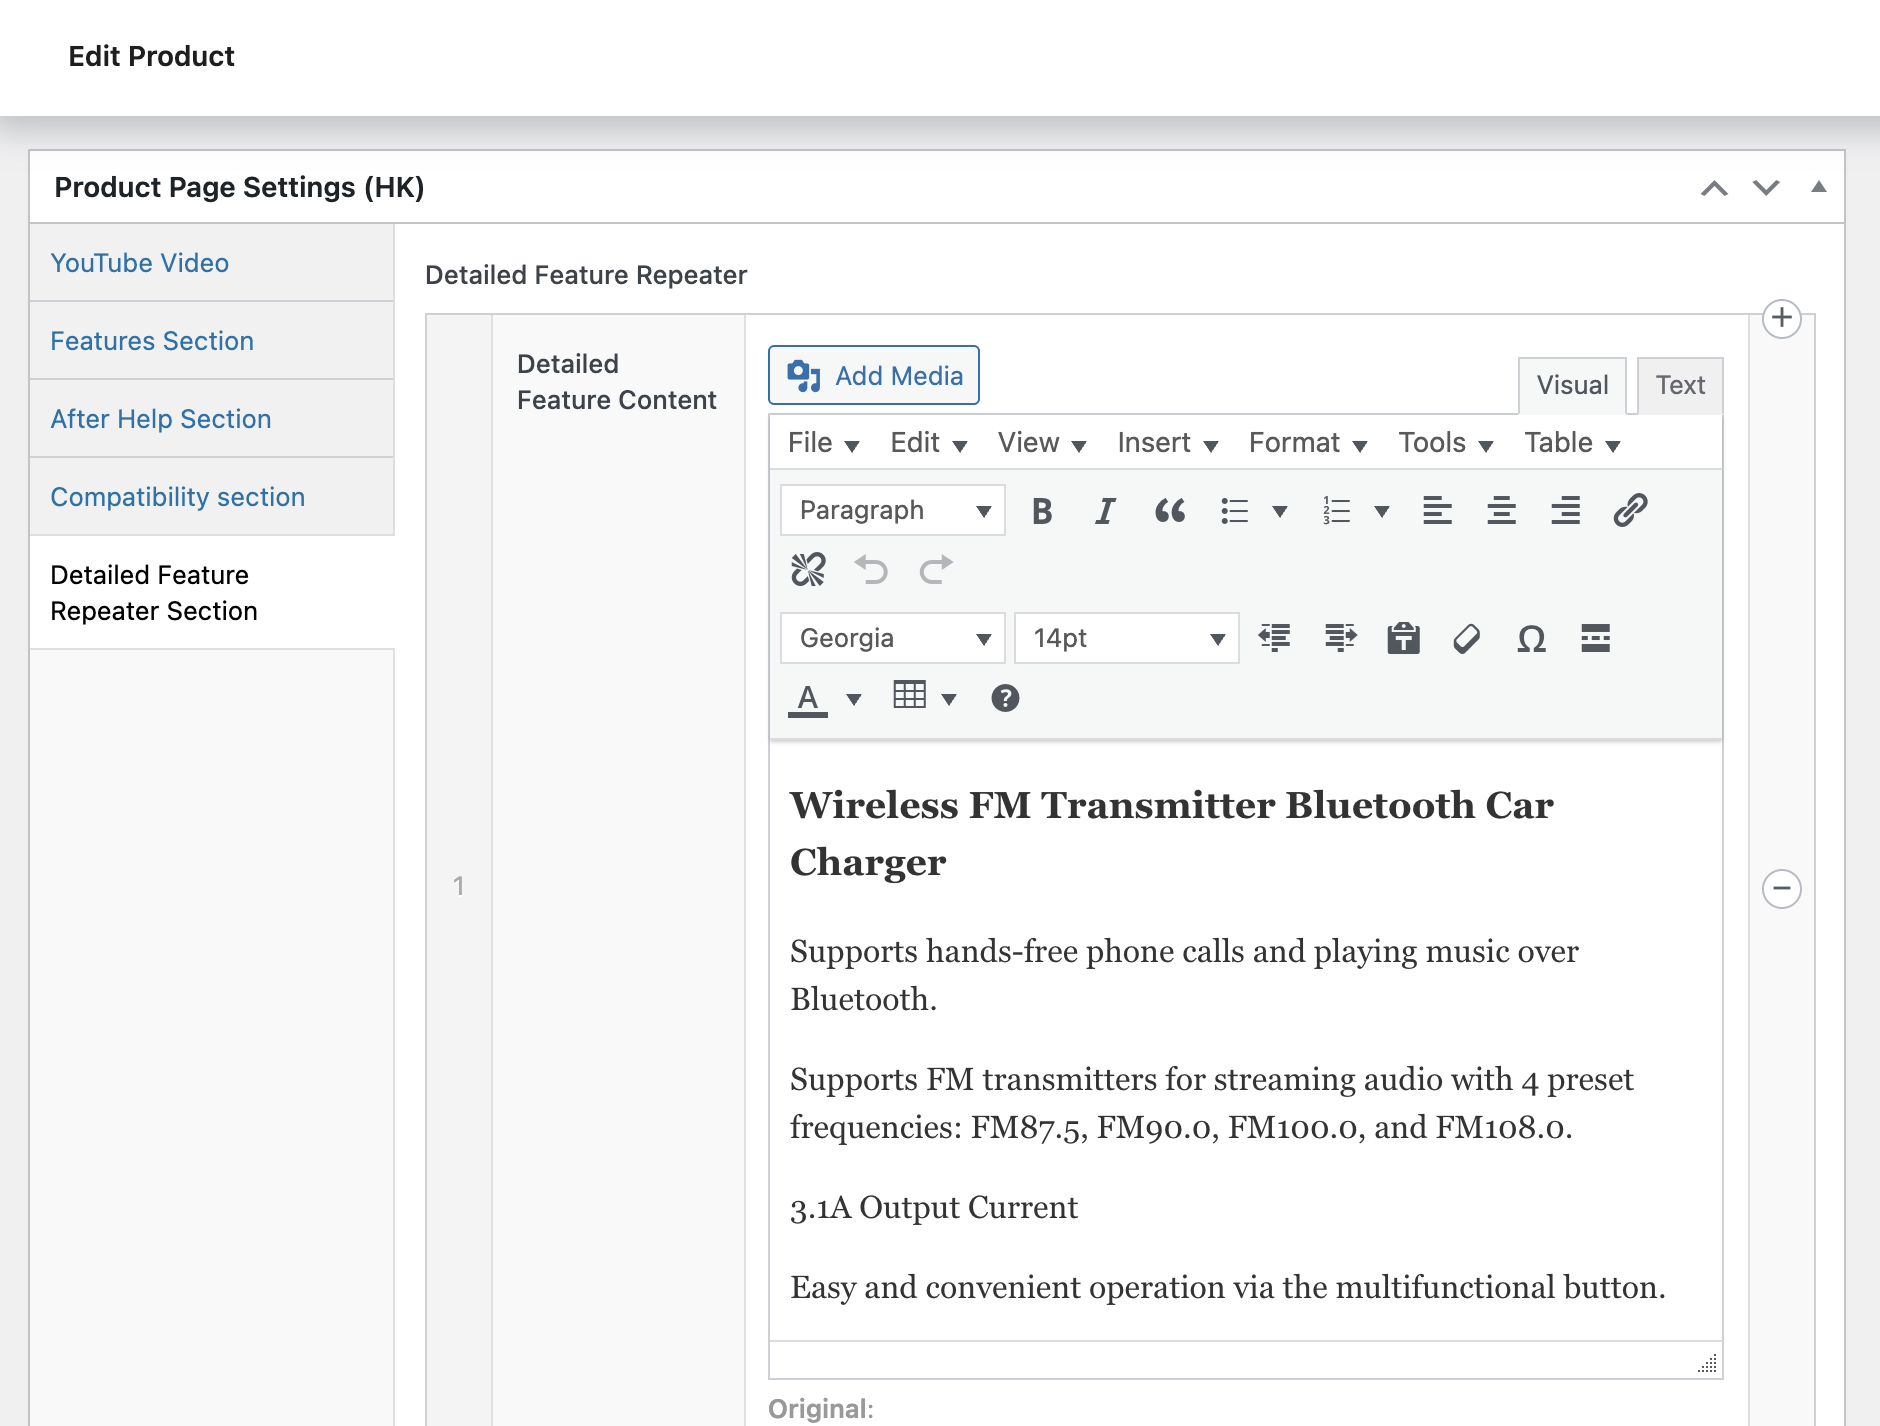Image resolution: width=1880 pixels, height=1426 pixels.
Task: Open the table options dropdown arrow
Action: click(x=949, y=699)
